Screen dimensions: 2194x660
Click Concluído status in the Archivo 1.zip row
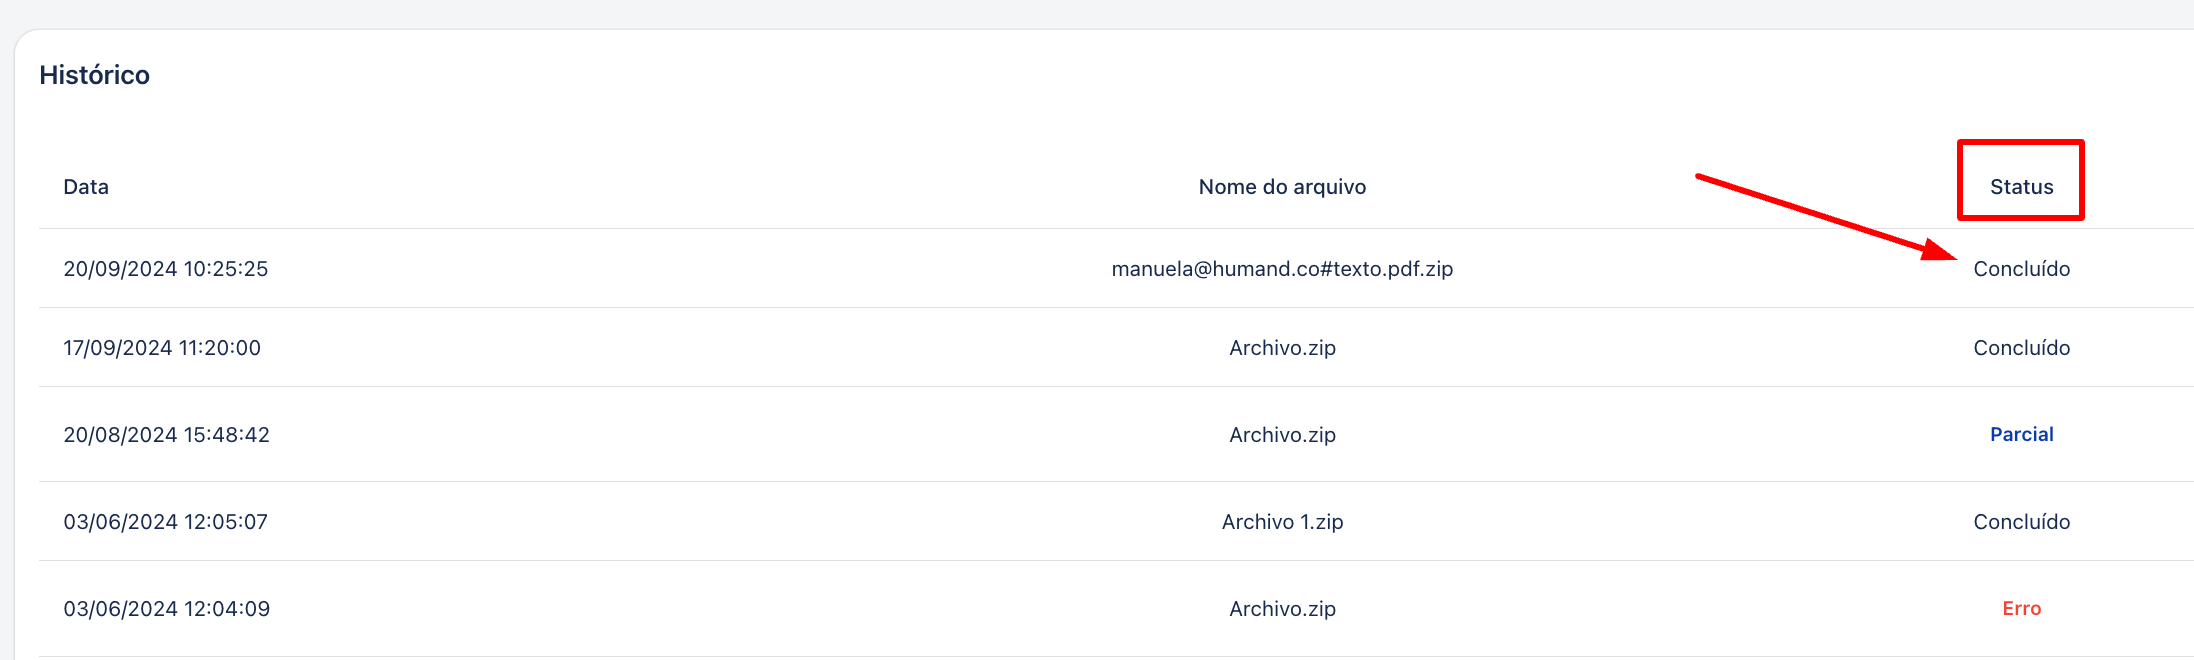2021,522
